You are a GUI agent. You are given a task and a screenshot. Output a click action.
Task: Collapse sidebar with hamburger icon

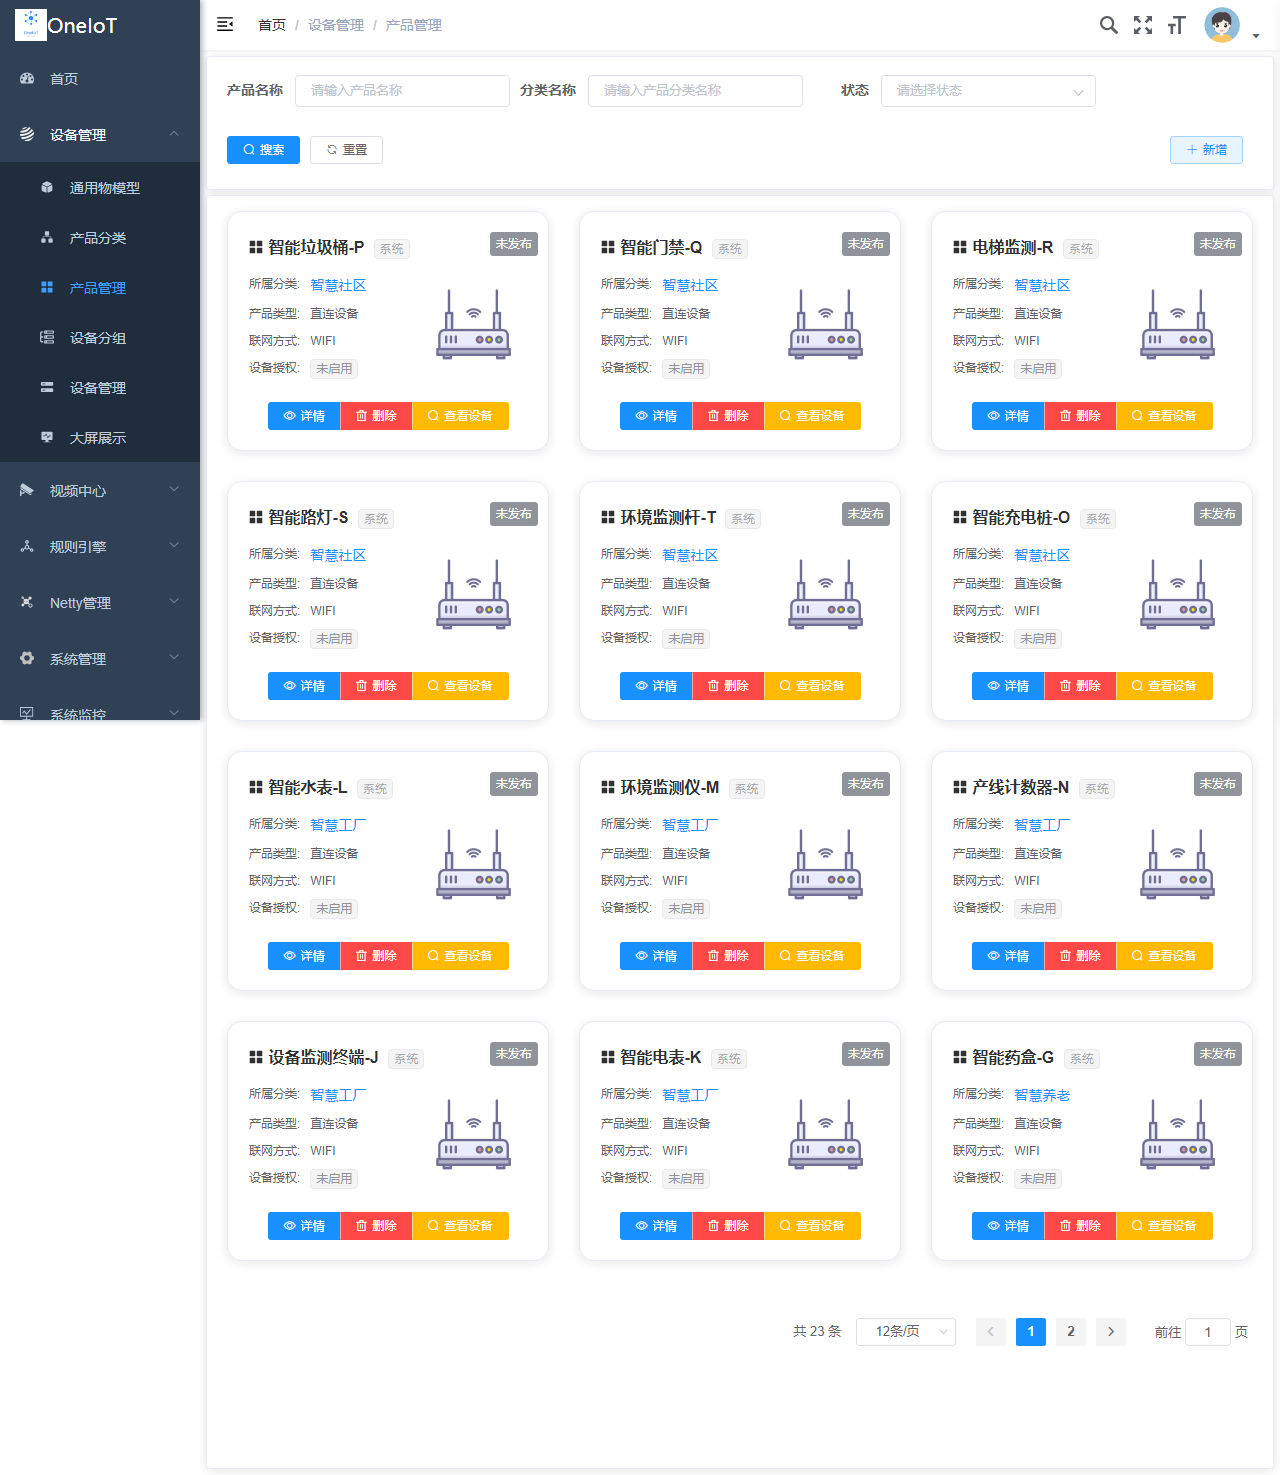pyautogui.click(x=225, y=24)
